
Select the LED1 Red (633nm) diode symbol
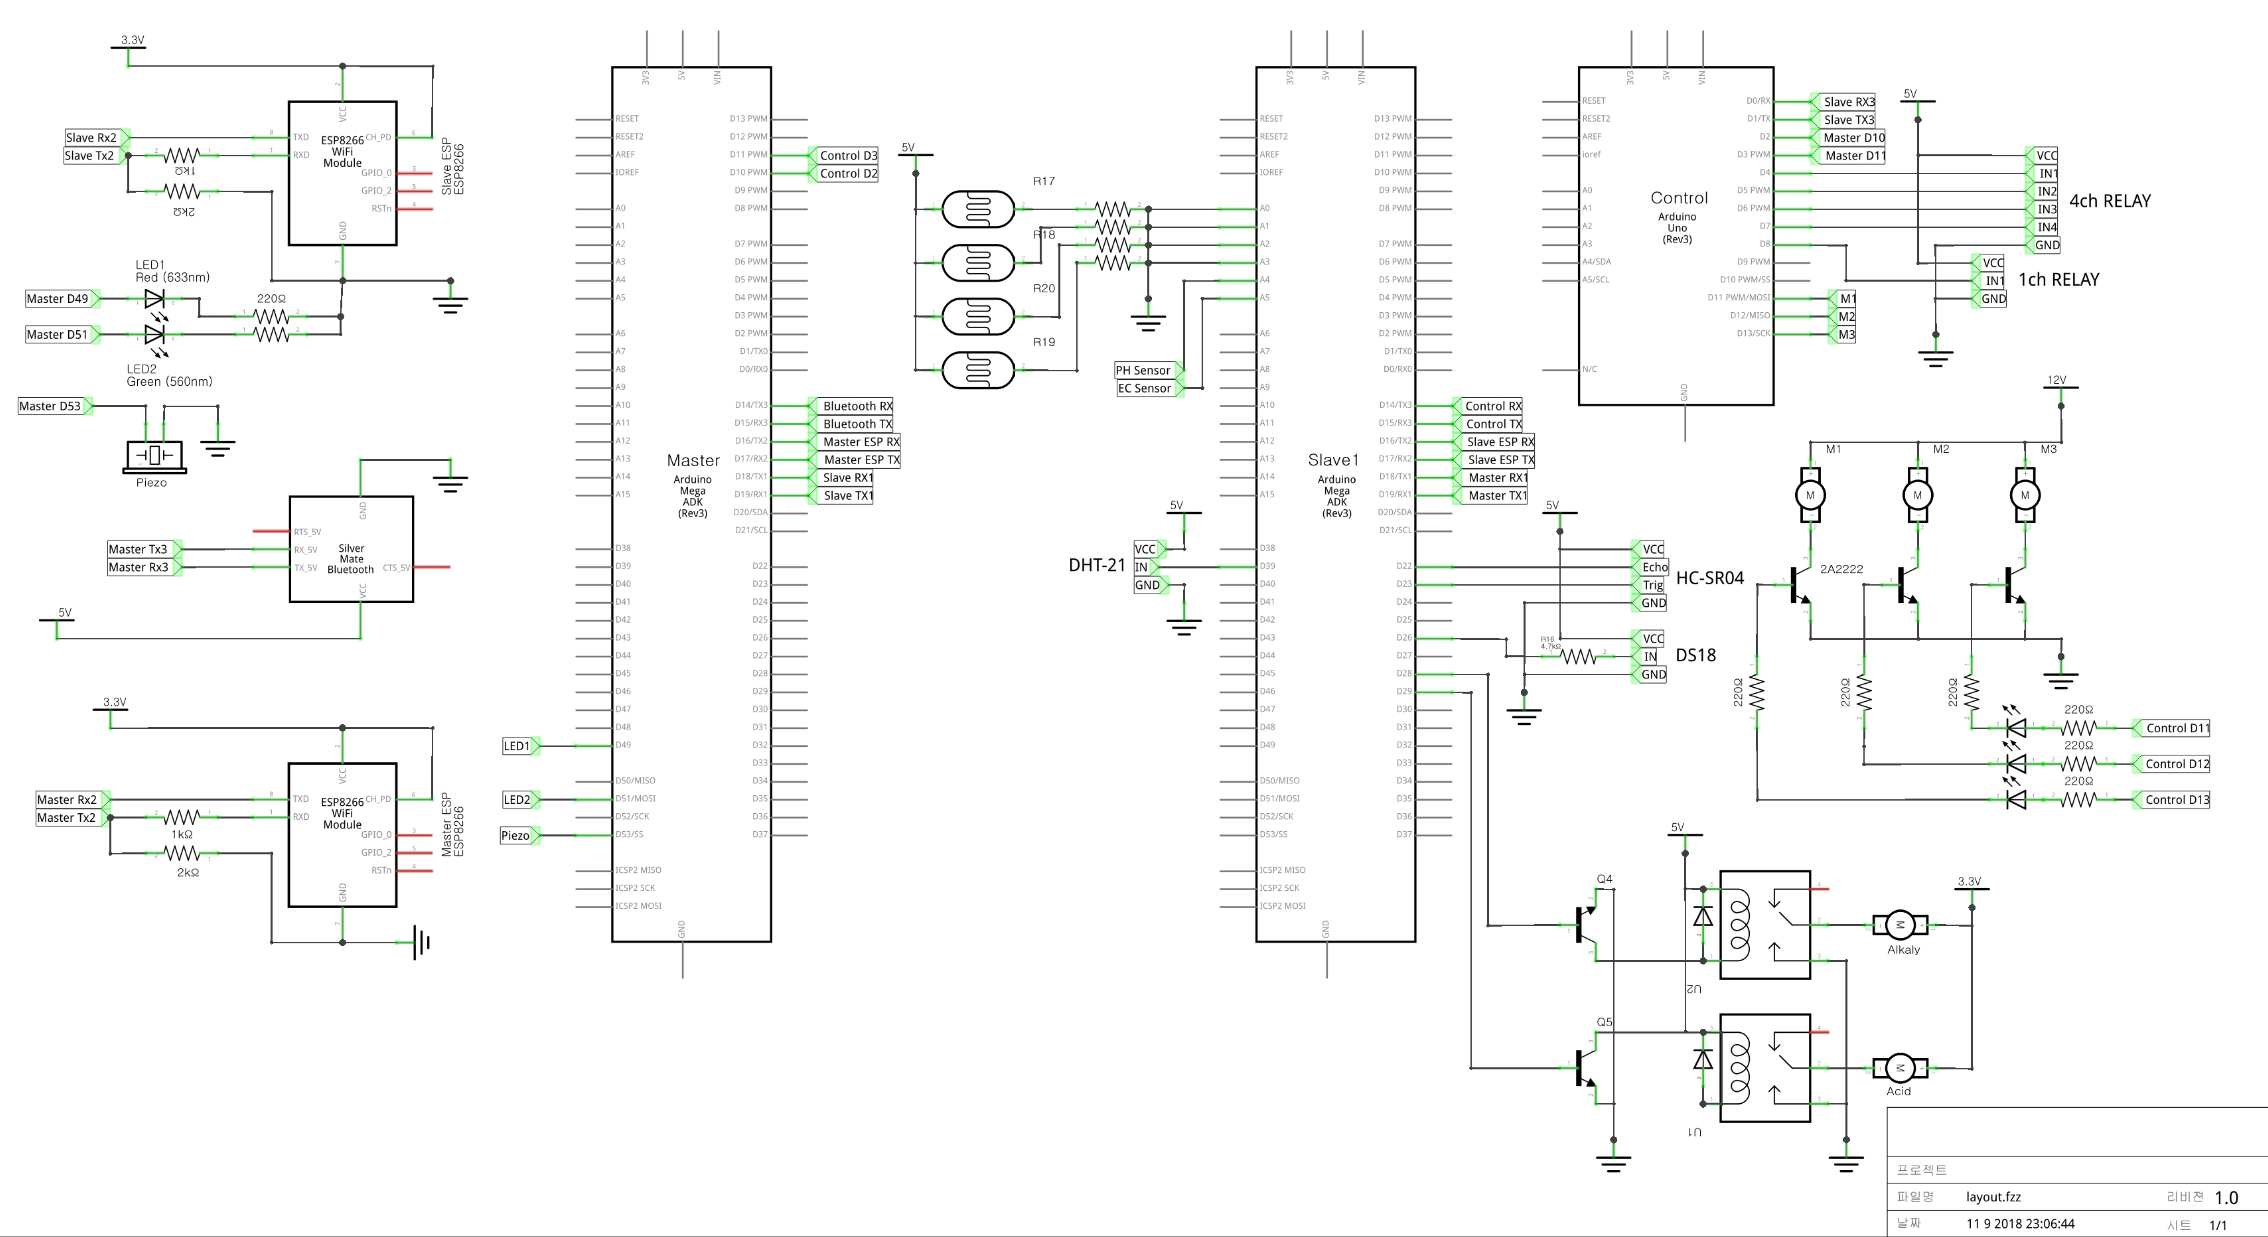(154, 299)
